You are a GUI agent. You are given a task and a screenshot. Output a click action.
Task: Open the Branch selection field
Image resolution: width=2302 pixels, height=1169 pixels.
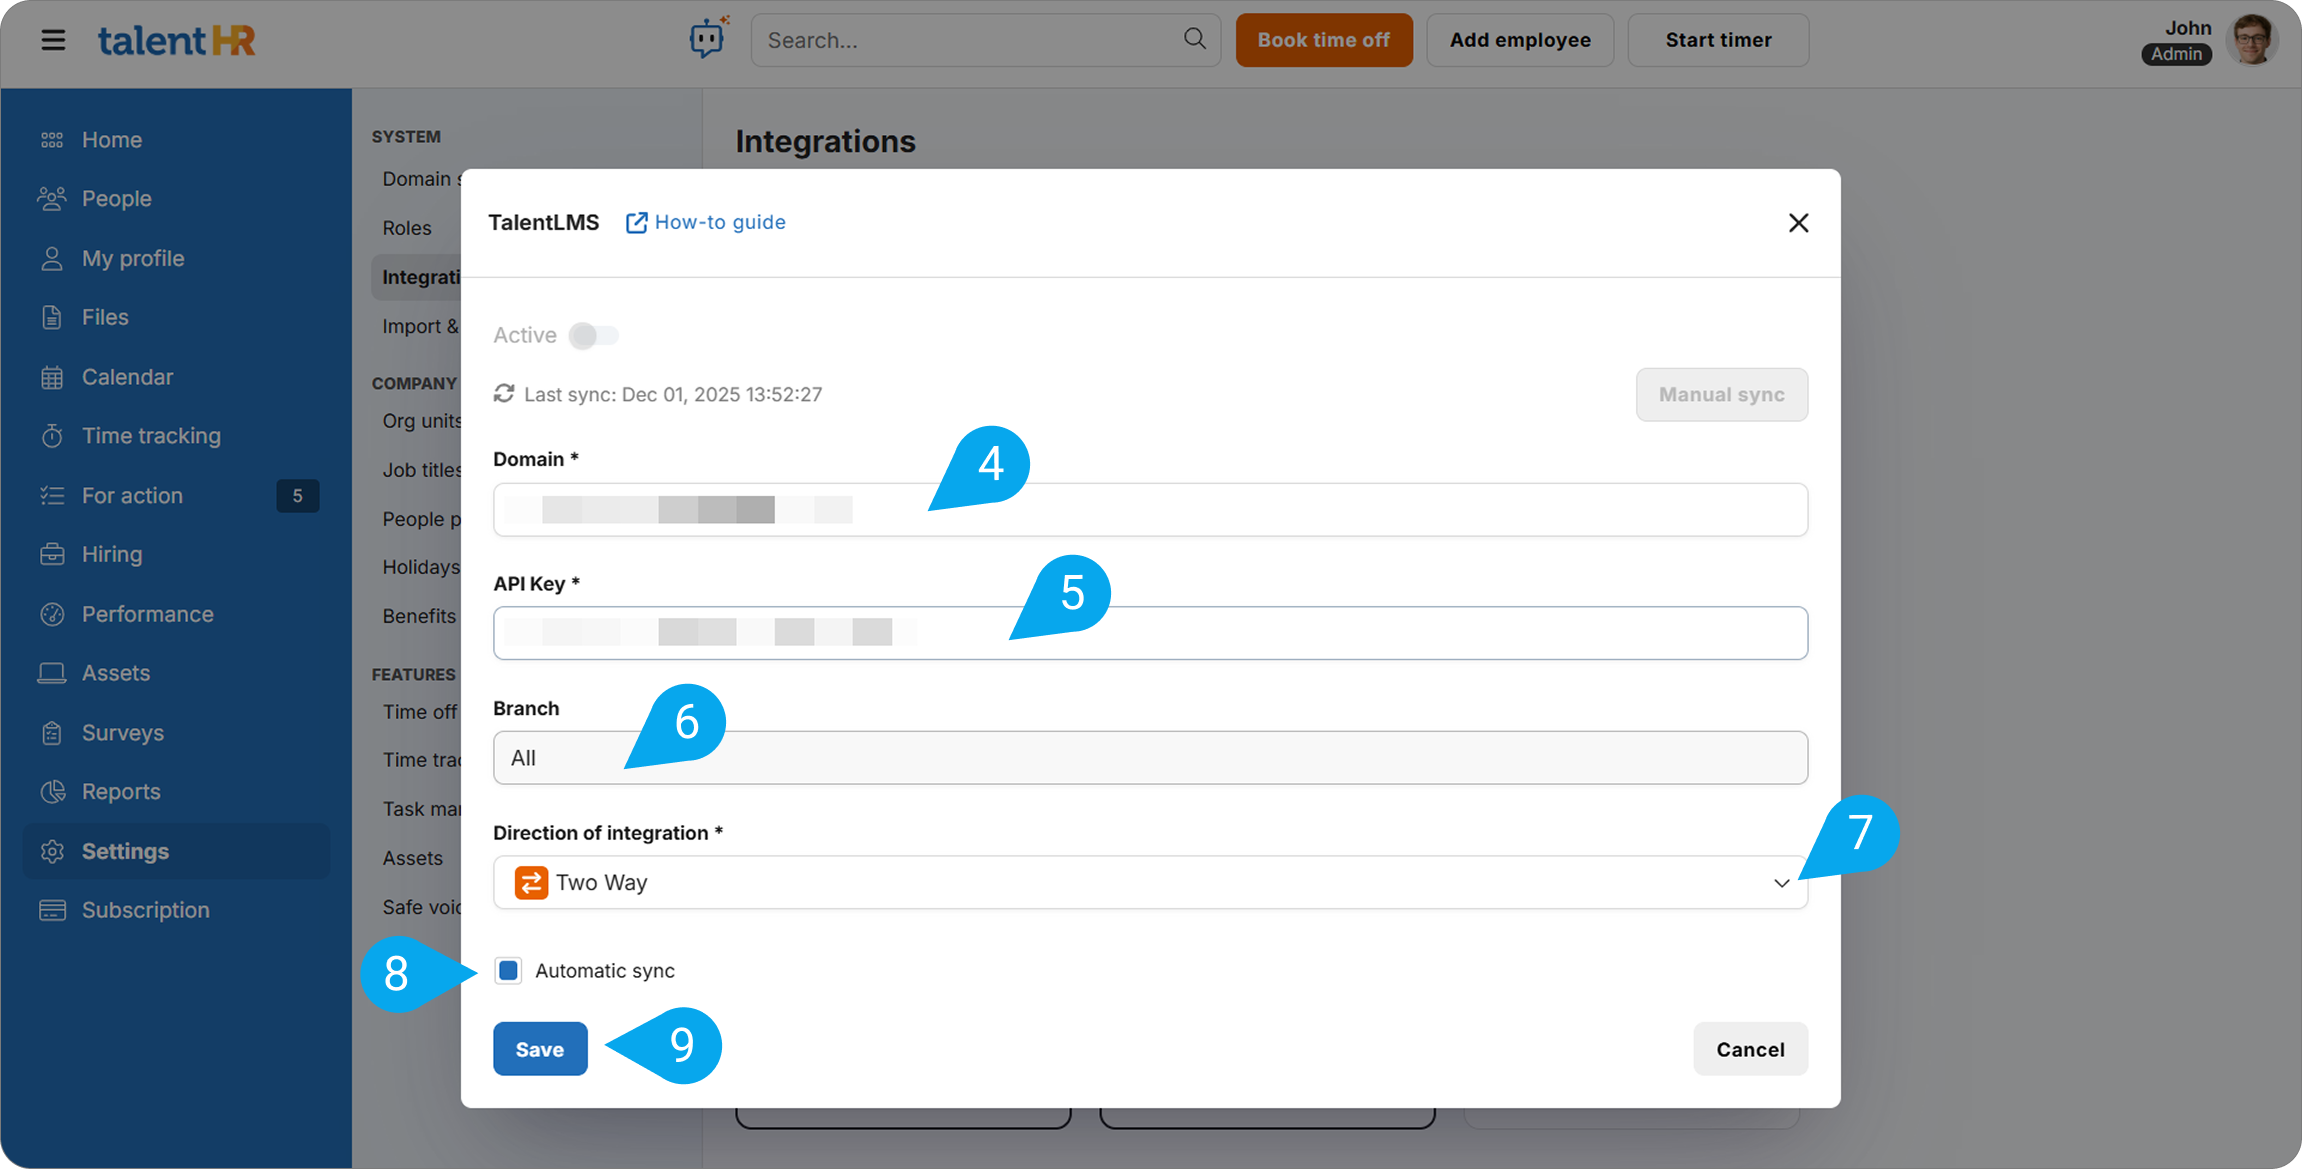[x=1150, y=758]
